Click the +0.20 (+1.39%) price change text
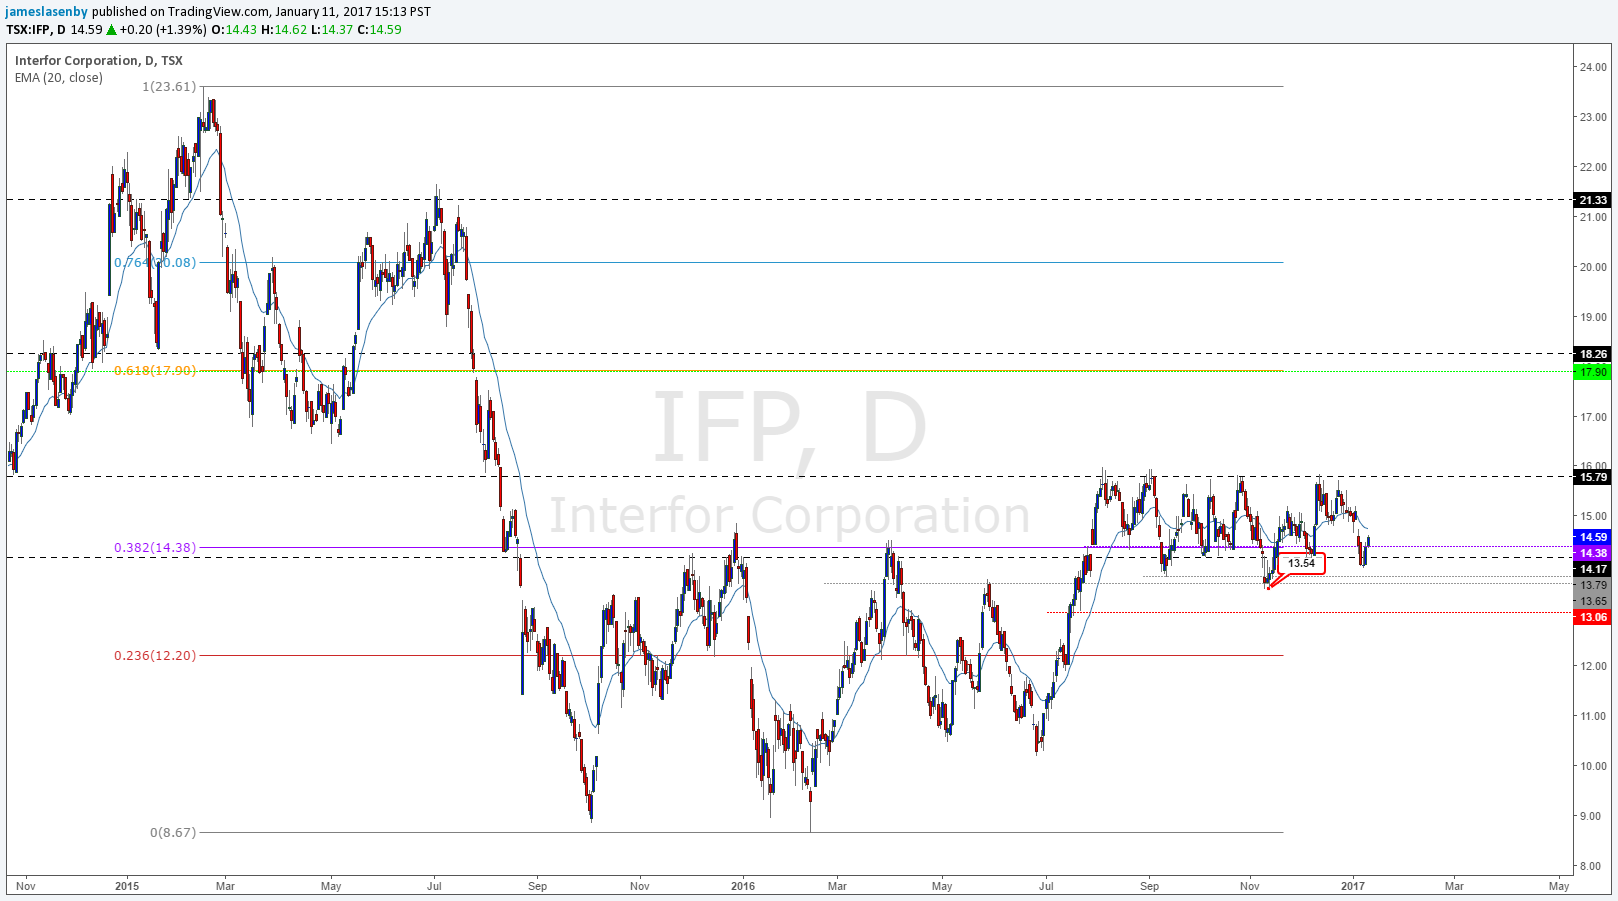Viewport: 1618px width, 901px height. click(163, 30)
